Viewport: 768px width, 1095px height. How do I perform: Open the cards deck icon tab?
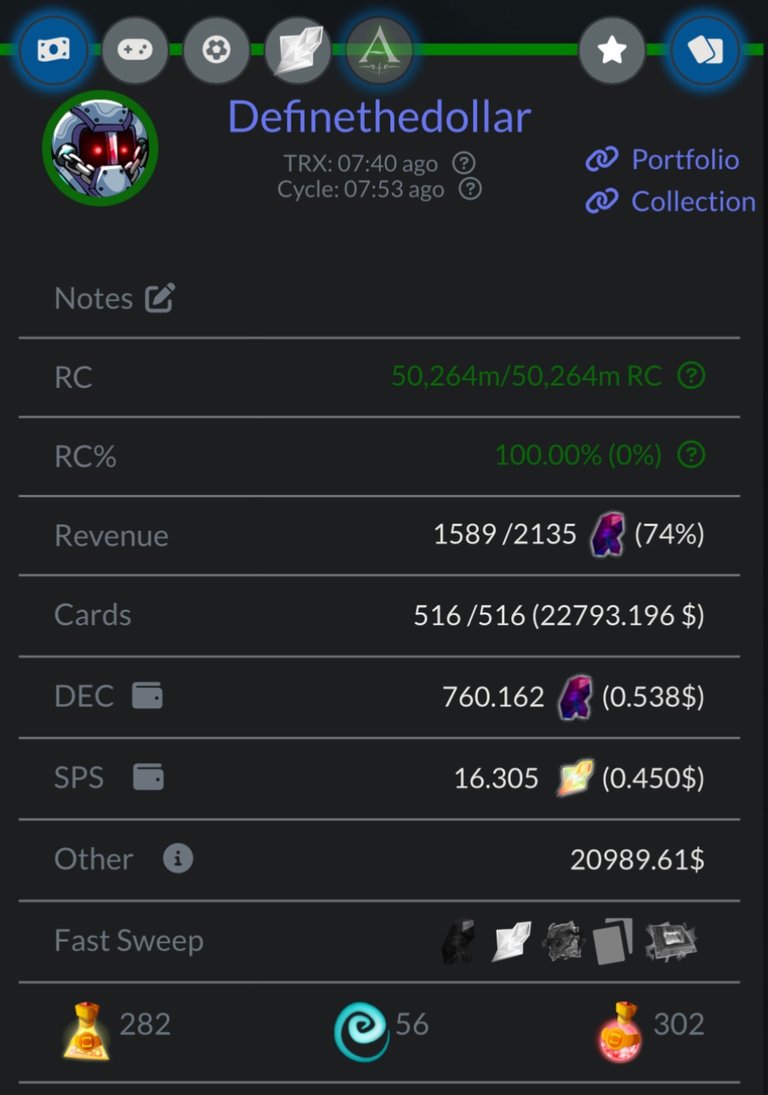coord(705,50)
